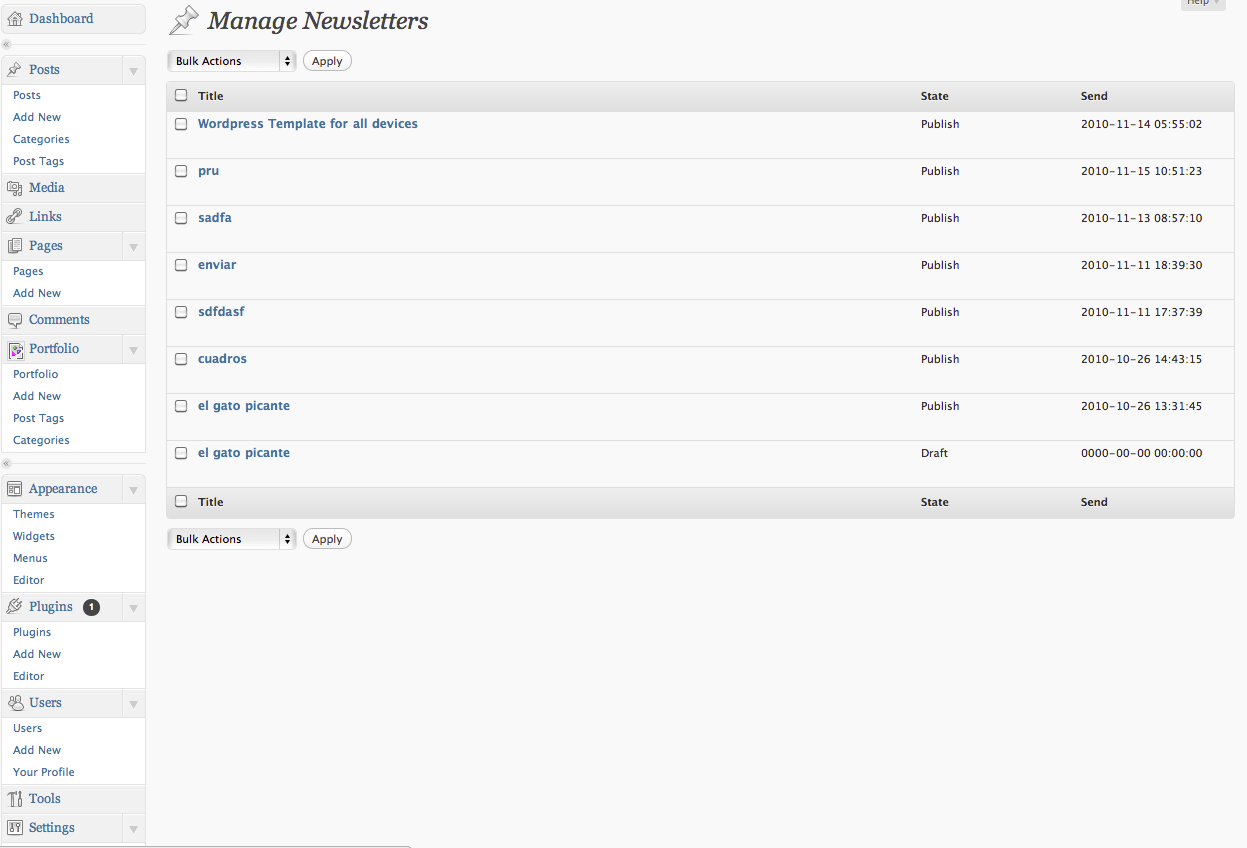Click the top Apply button
Image resolution: width=1247 pixels, height=848 pixels.
click(x=327, y=61)
